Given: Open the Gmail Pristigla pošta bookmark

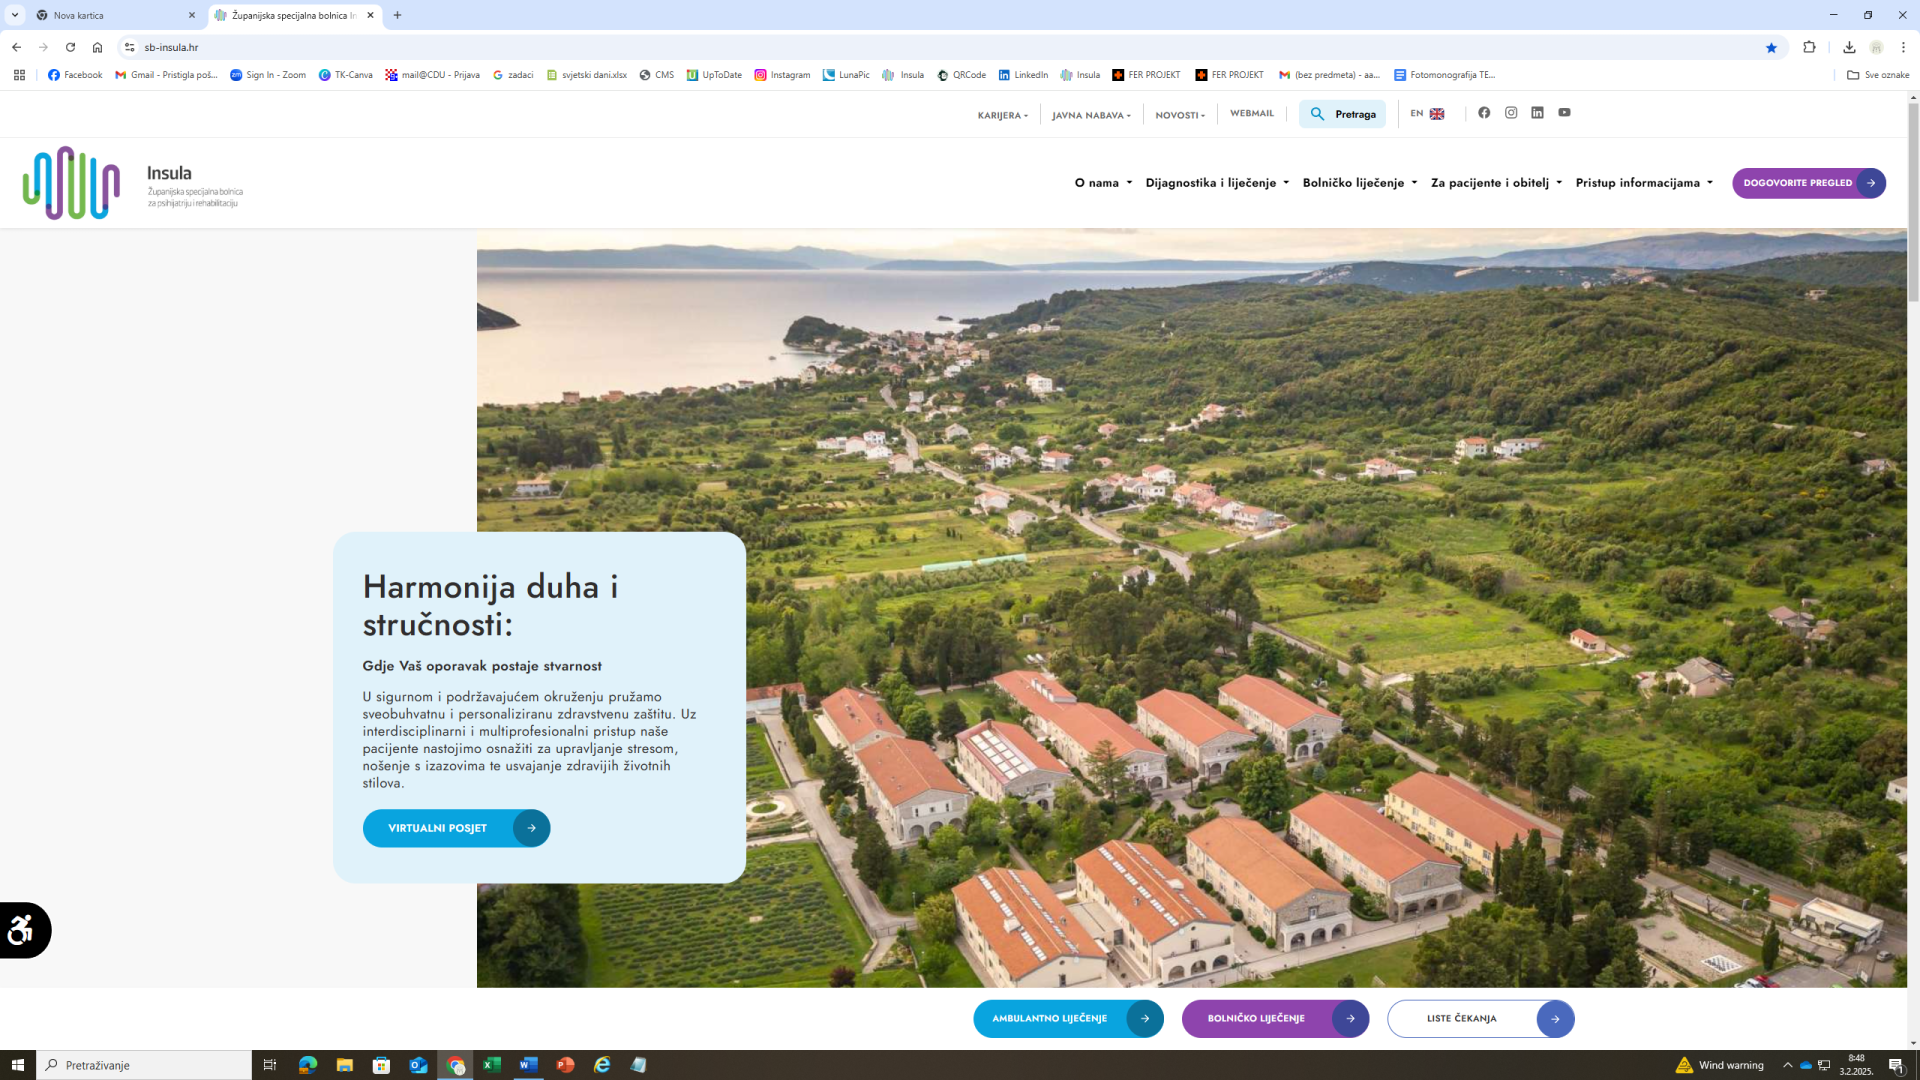Looking at the screenshot, I should [166, 75].
